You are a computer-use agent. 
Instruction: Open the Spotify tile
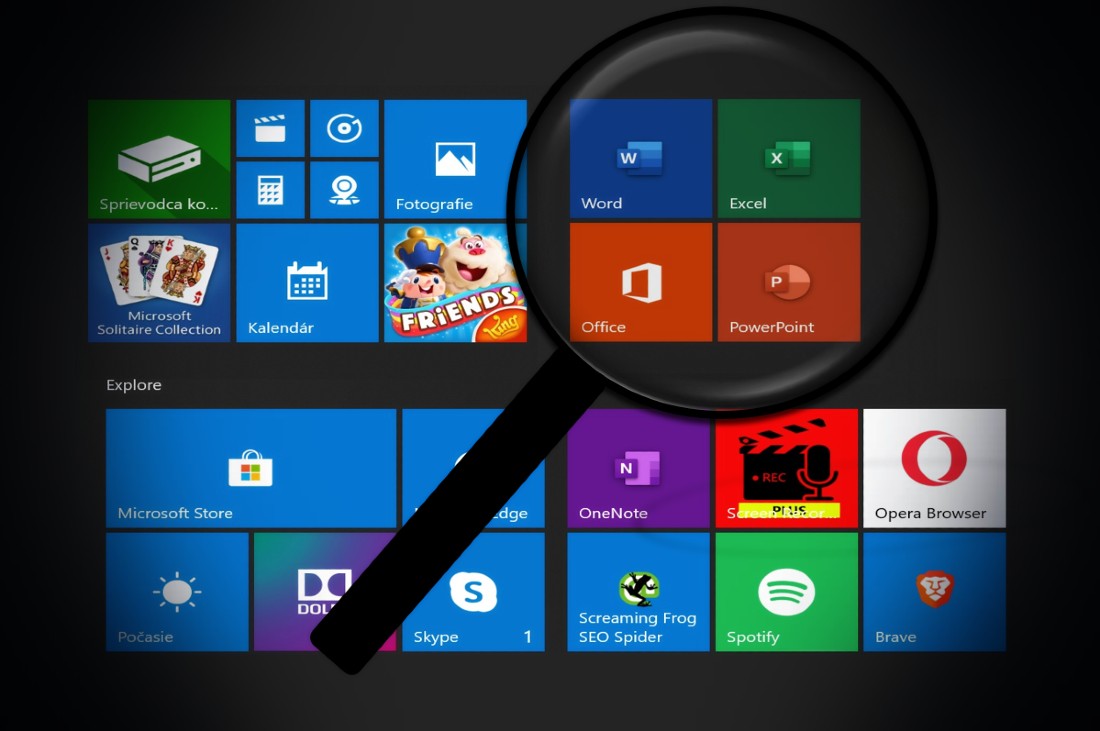786,592
